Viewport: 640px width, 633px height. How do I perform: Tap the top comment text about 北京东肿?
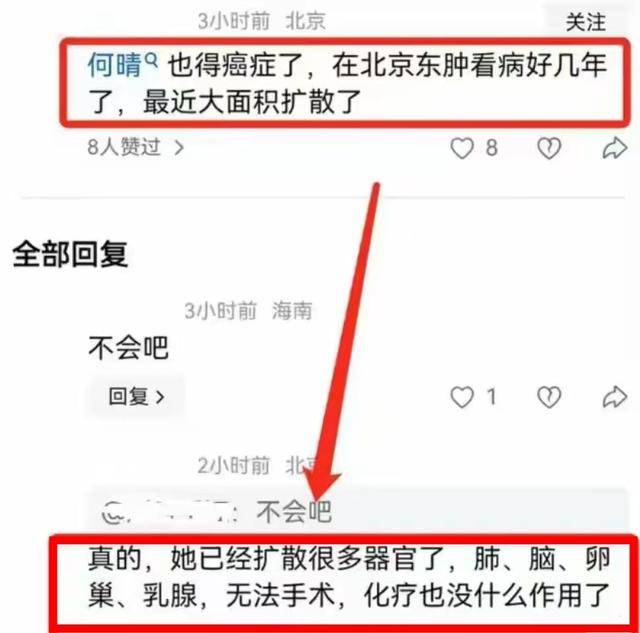(347, 83)
